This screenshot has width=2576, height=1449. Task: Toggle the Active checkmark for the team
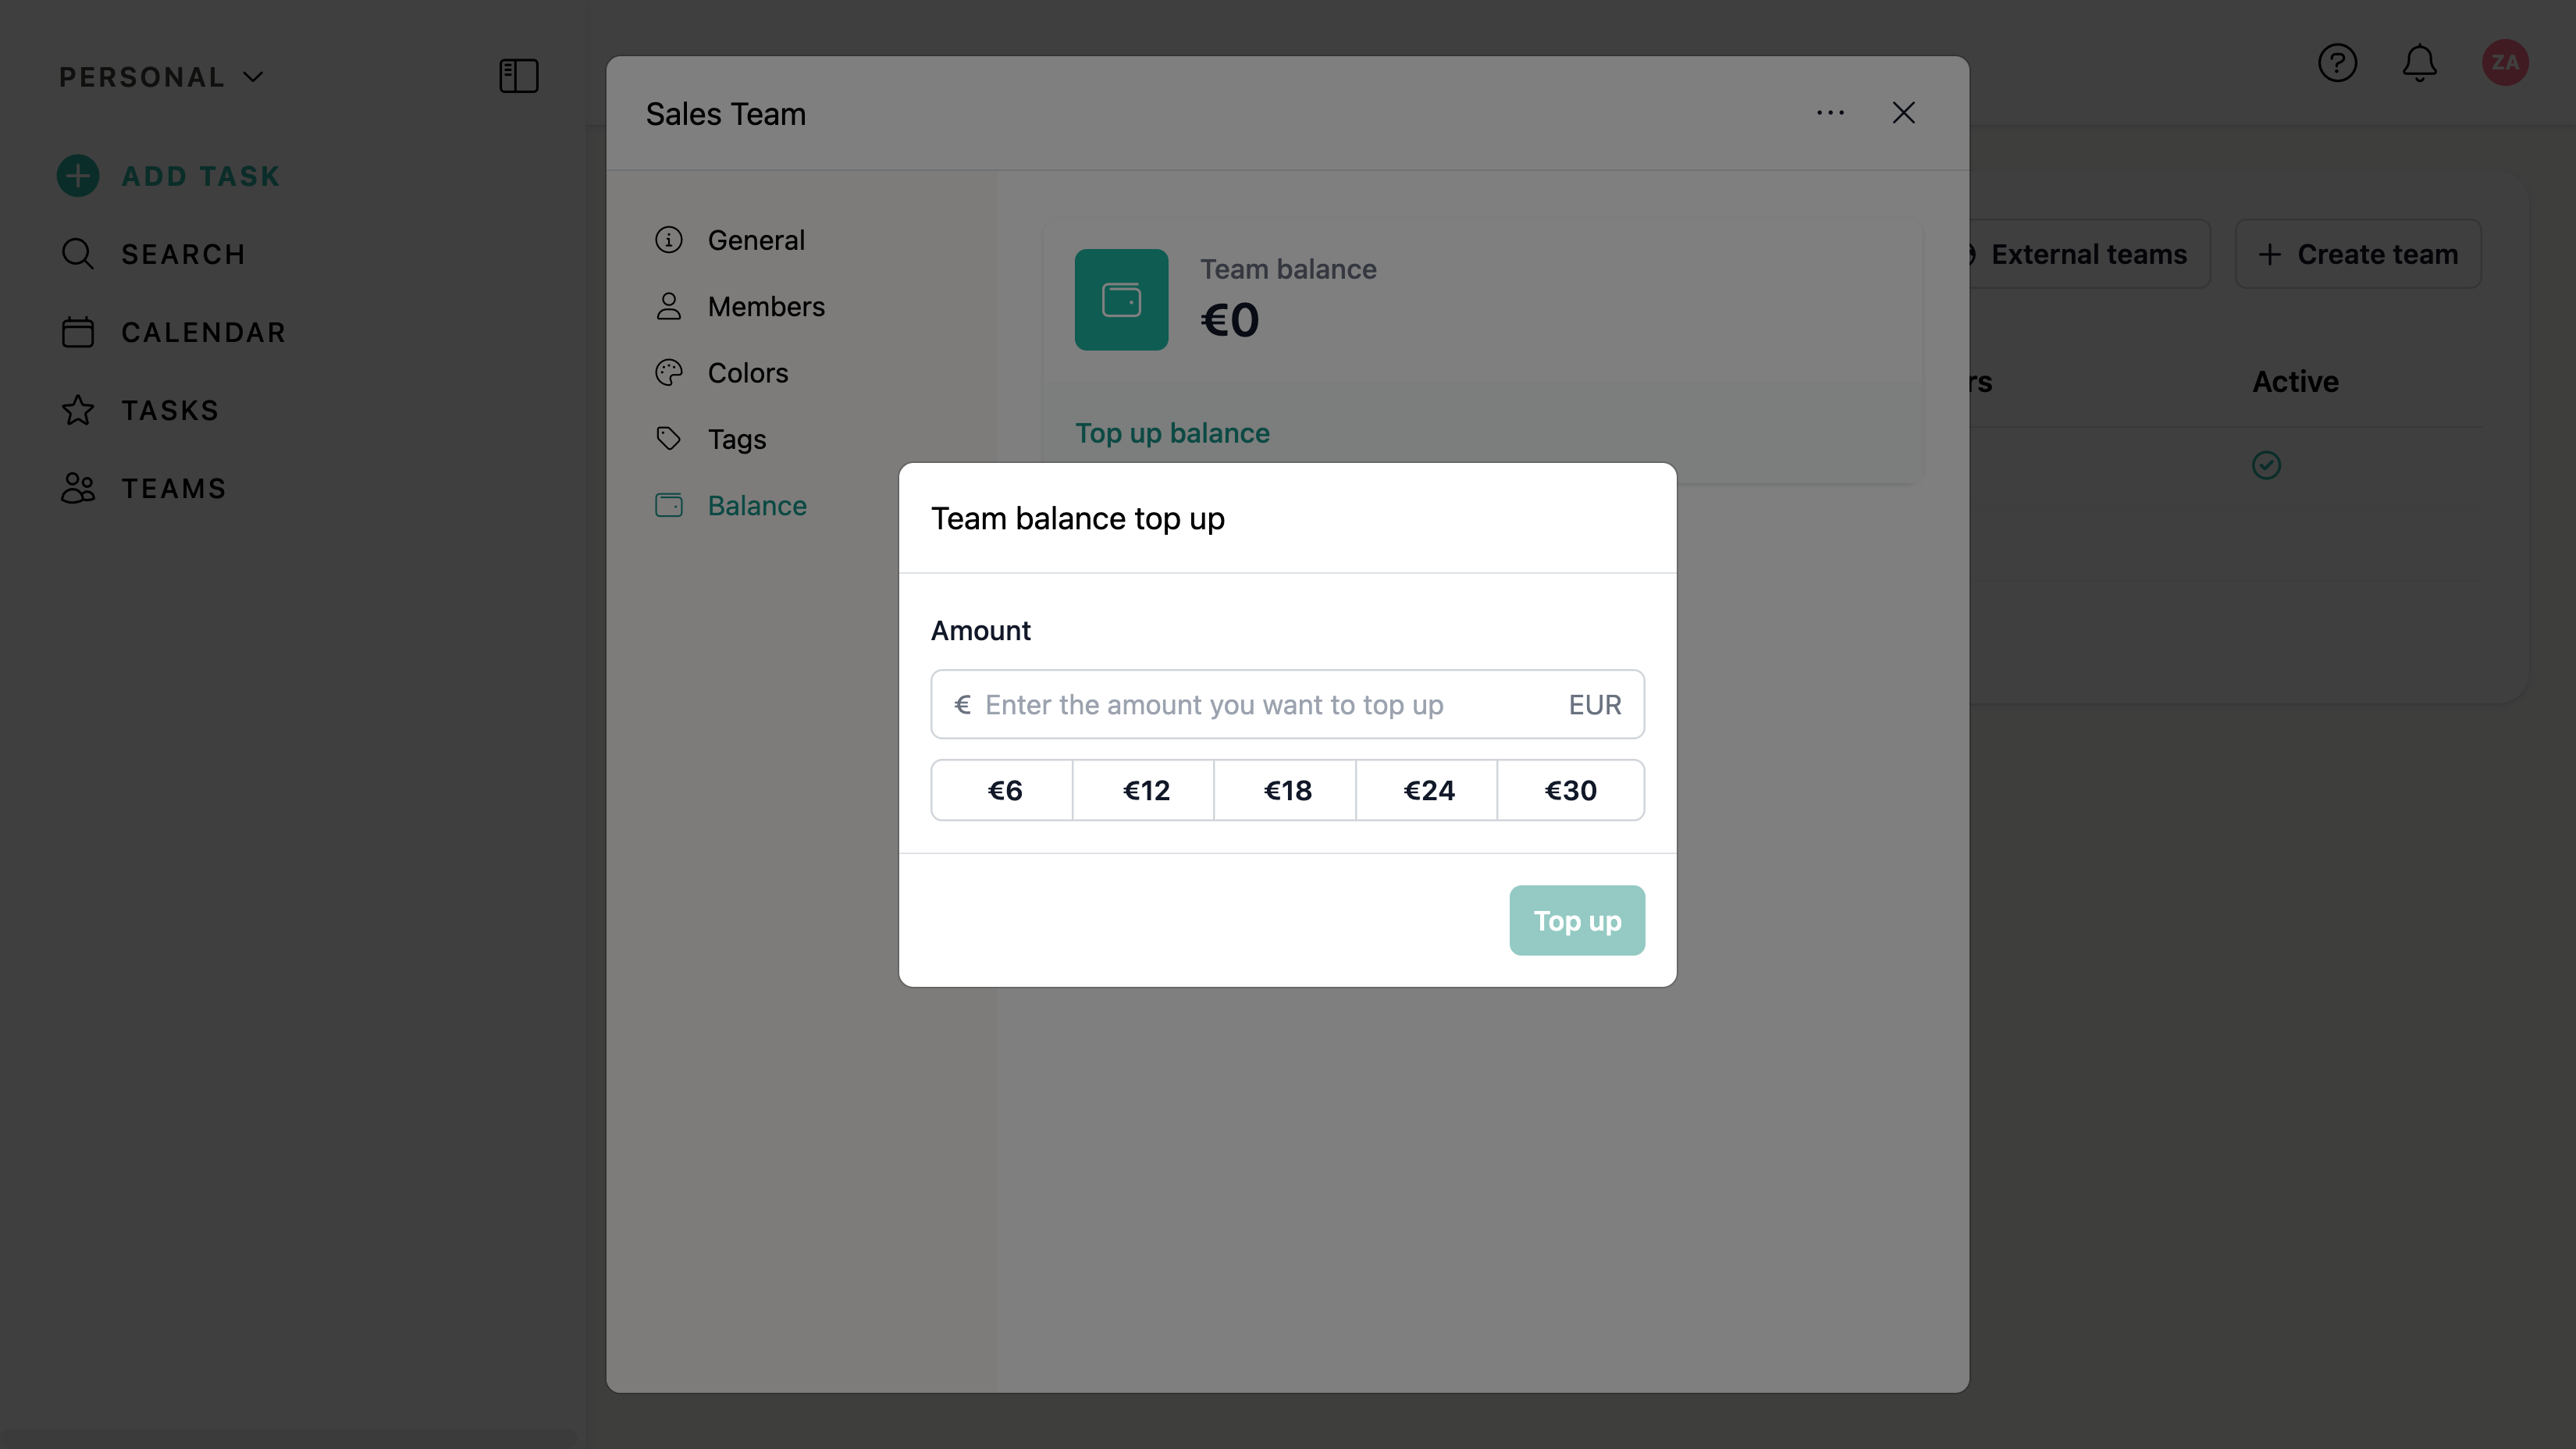point(2266,465)
